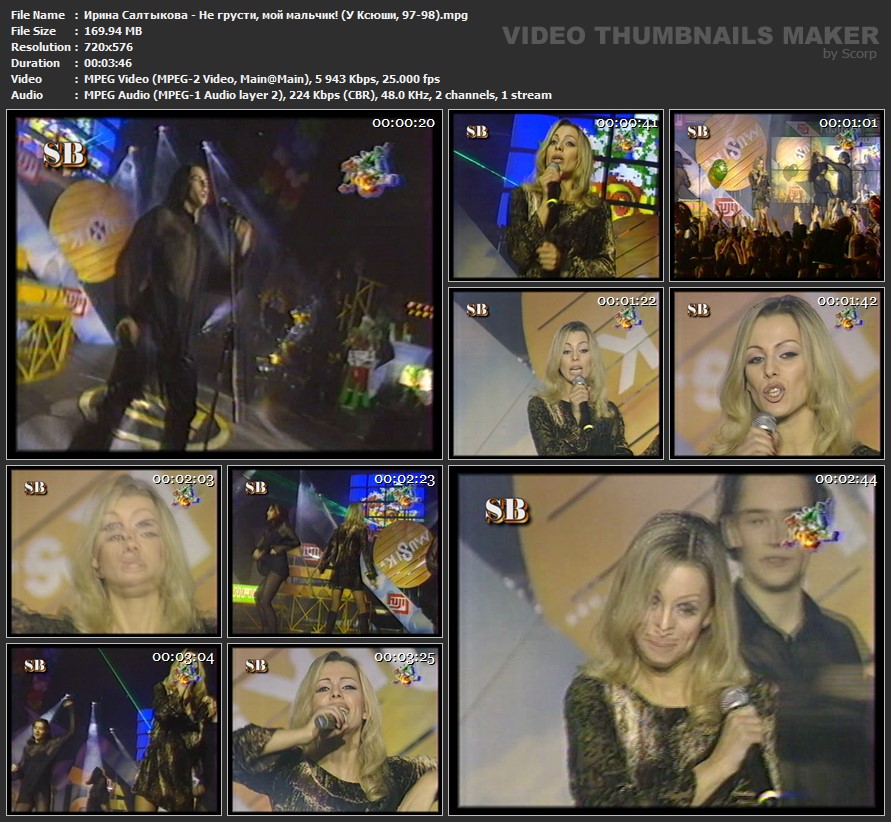This screenshot has height=822, width=891.
Task: Click the colorful channel logo in 00:02:44 frame
Action: pos(811,523)
